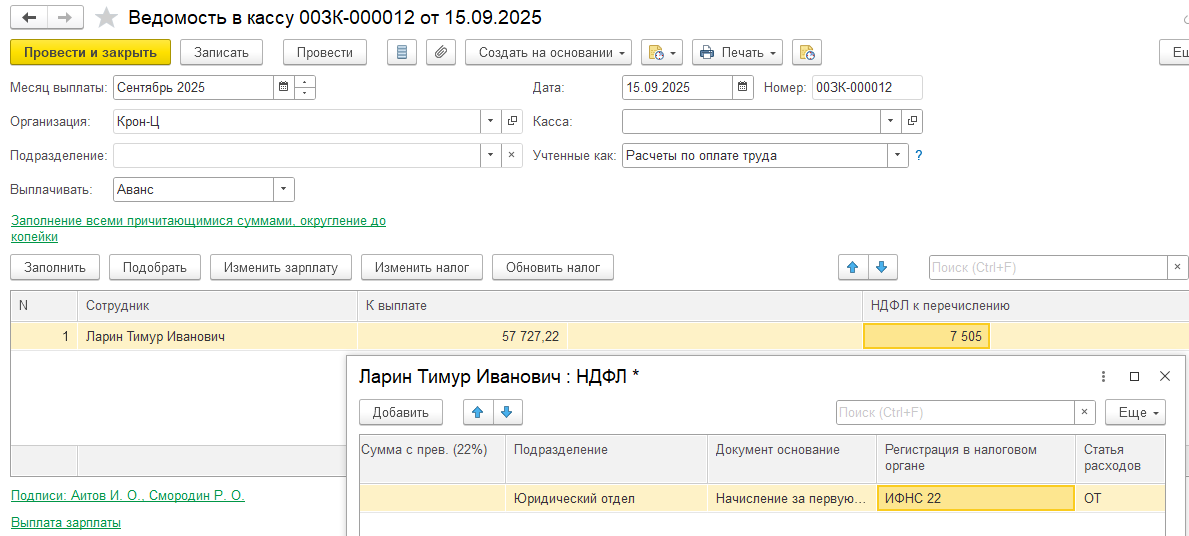Expand the Касса dropdown list
This screenshot has width=1189, height=536.
click(891, 121)
